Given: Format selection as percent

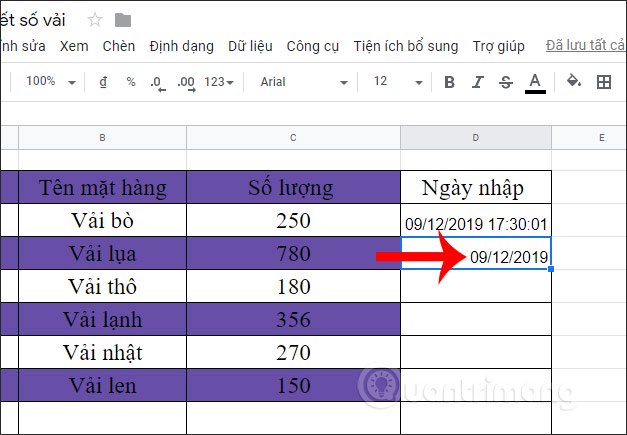Looking at the screenshot, I should pos(131,82).
